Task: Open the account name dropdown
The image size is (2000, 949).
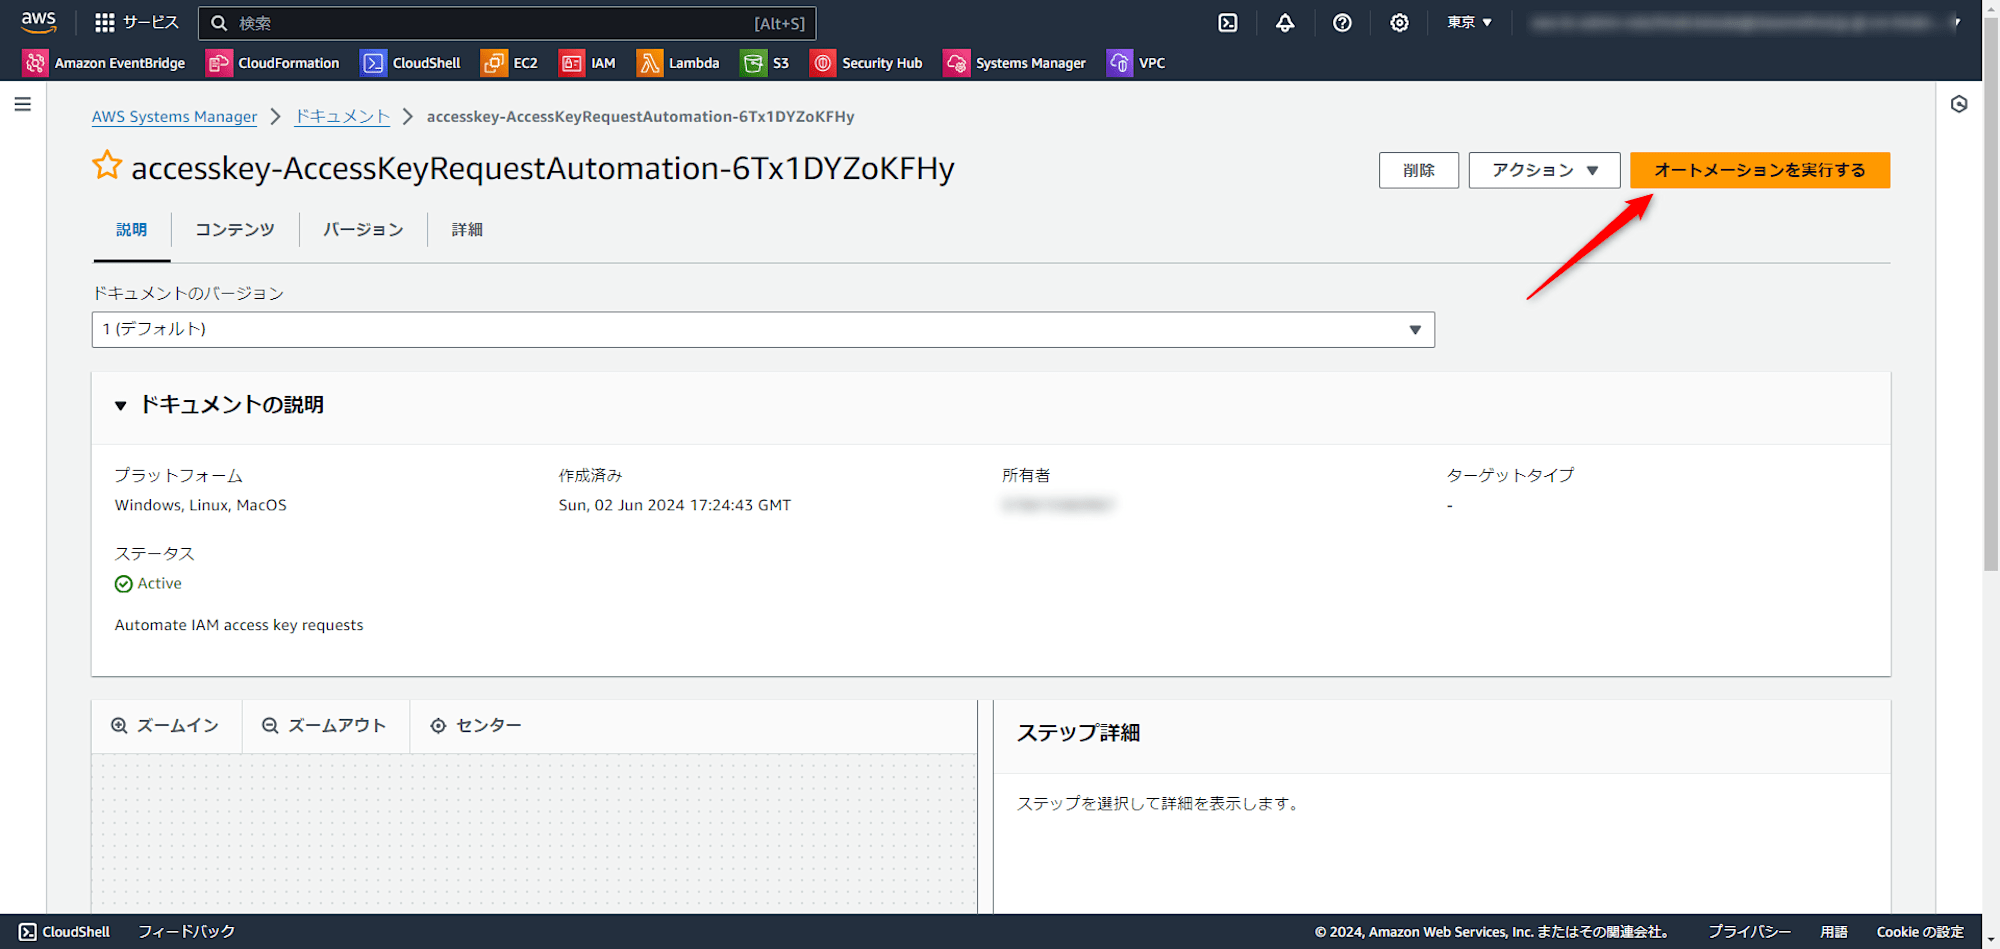Action: point(1745,22)
